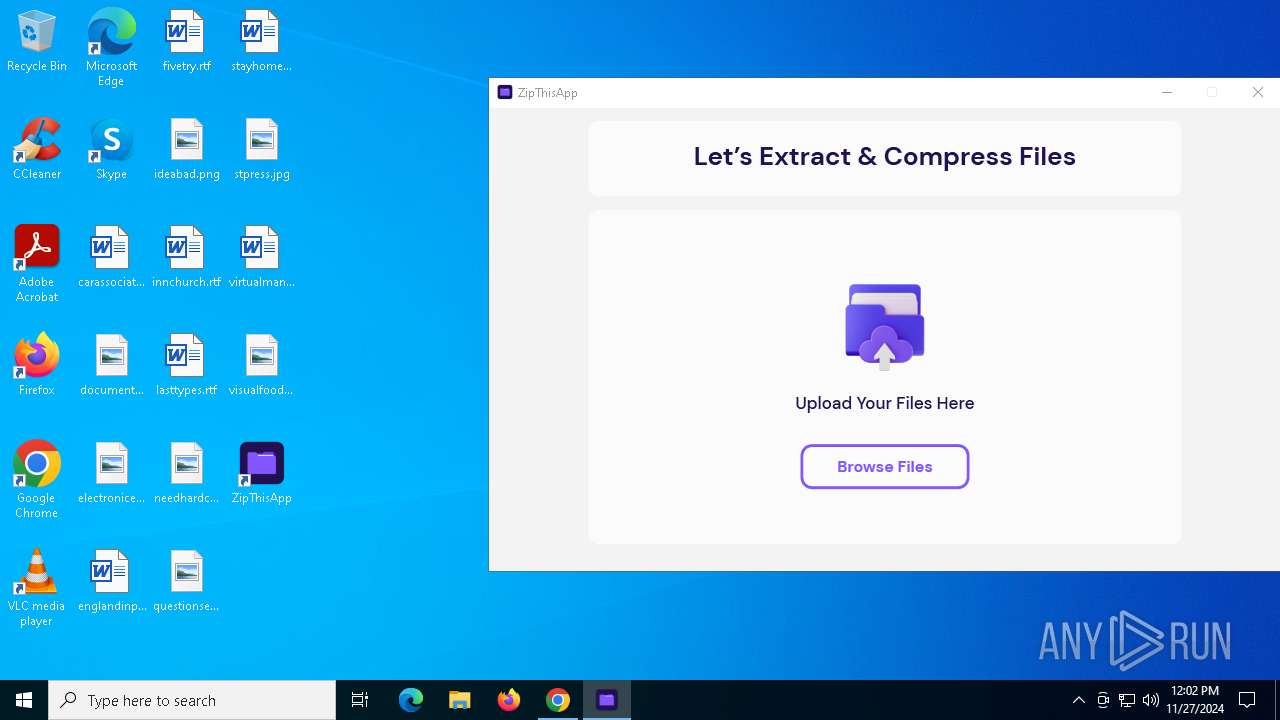This screenshot has height=720, width=1280.
Task: Select the englandinp document icon
Action: tap(111, 582)
